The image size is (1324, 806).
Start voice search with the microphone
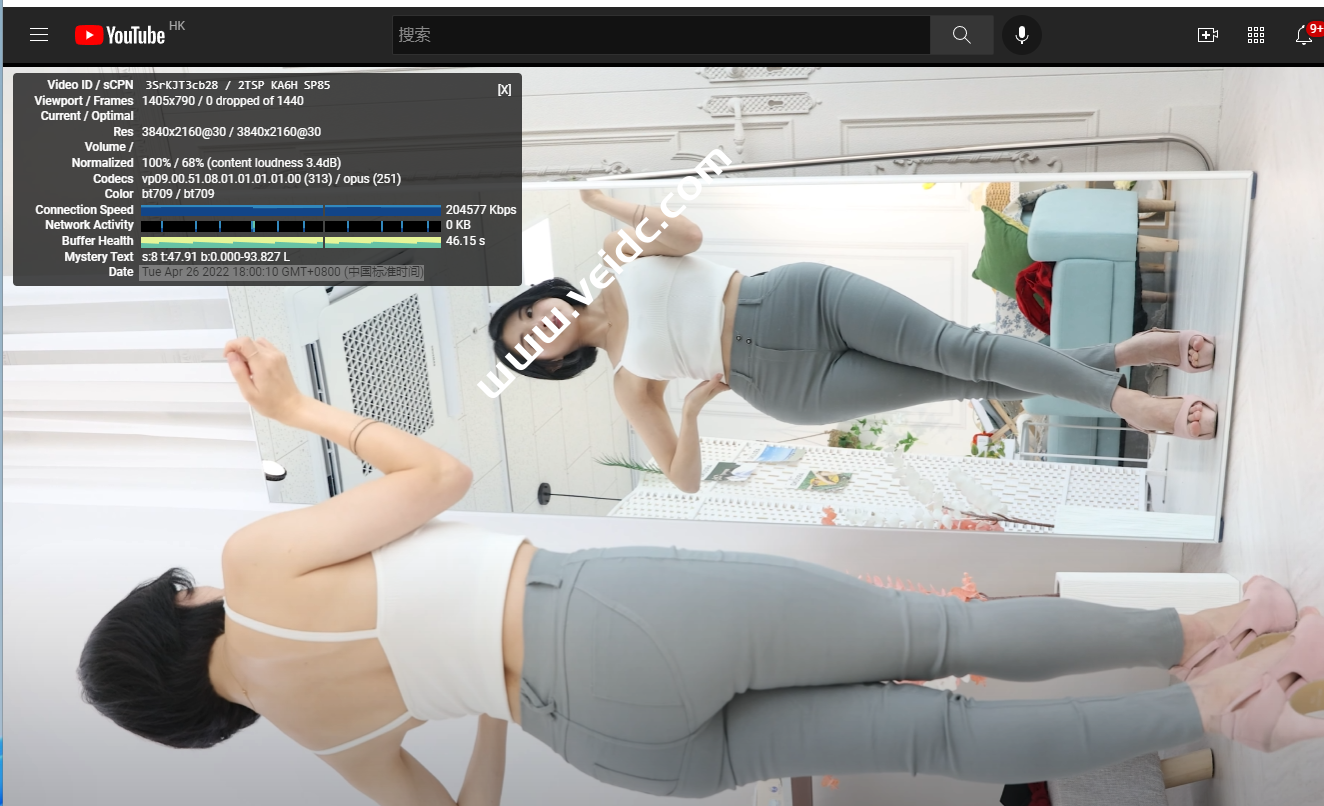pos(1021,35)
